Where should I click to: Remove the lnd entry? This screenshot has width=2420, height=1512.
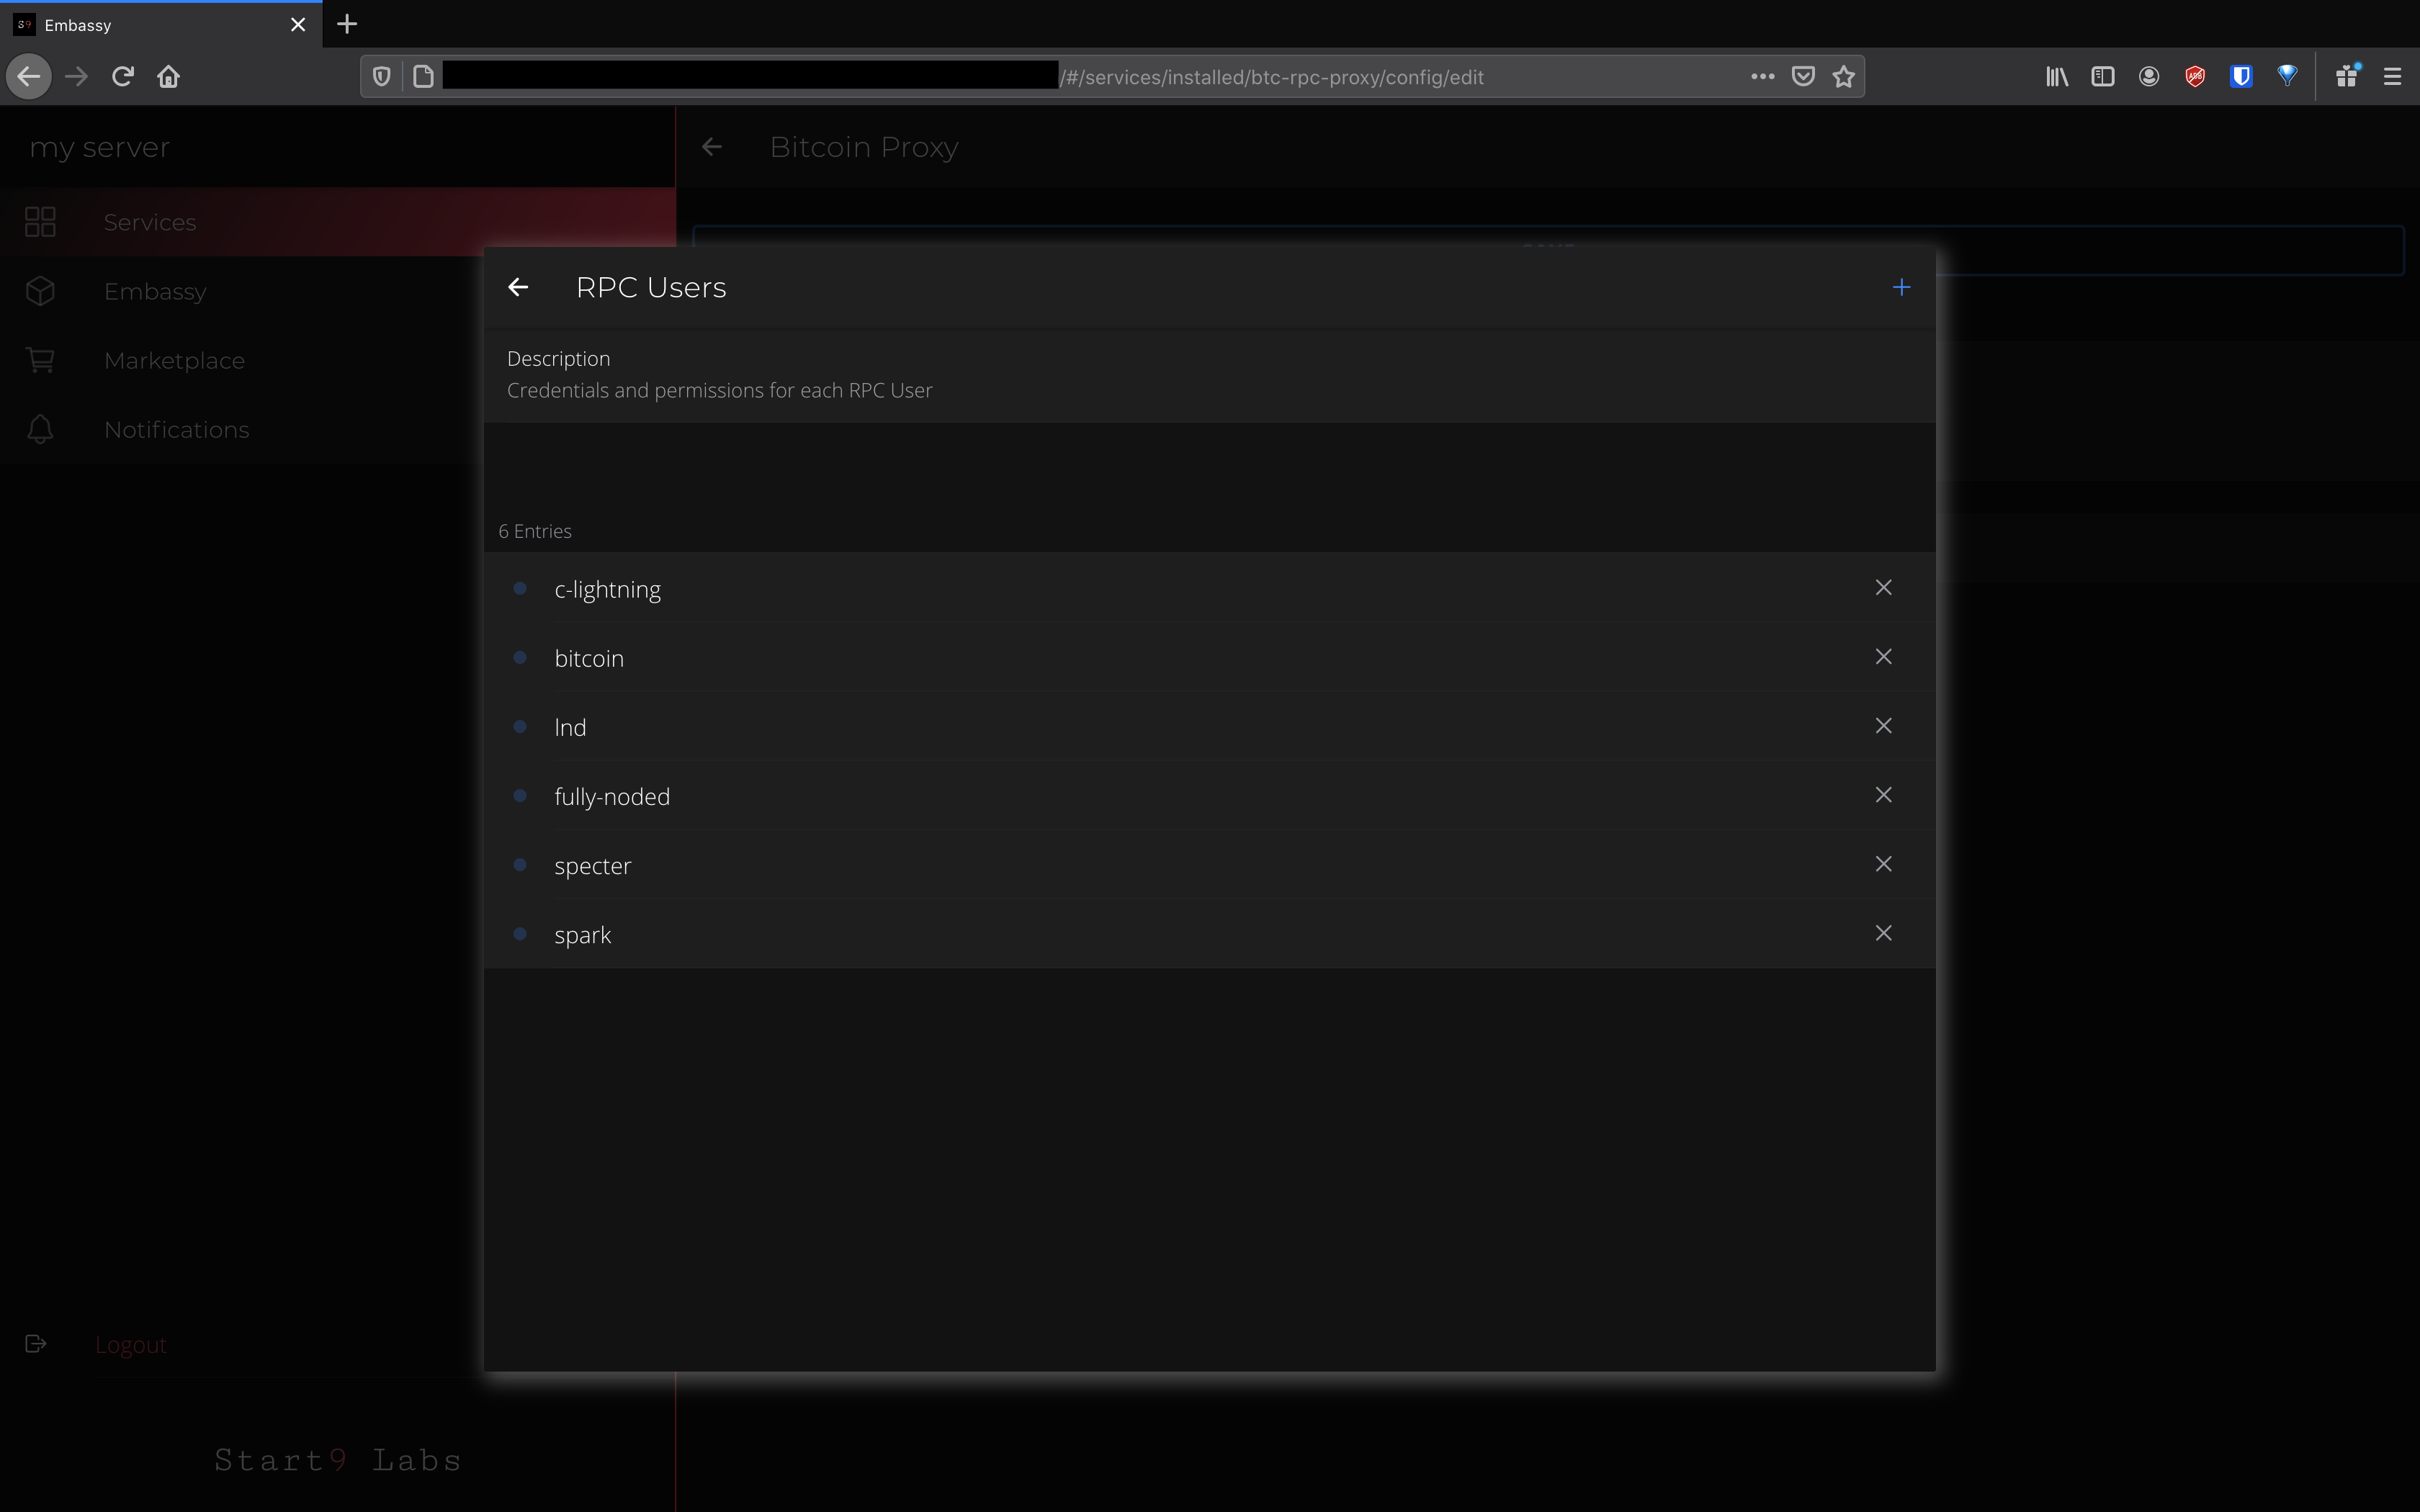click(x=1883, y=726)
